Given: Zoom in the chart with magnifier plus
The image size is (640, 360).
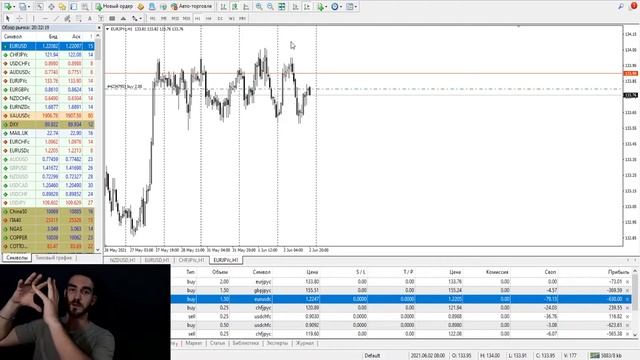Looking at the screenshot, I should click(x=259, y=7).
